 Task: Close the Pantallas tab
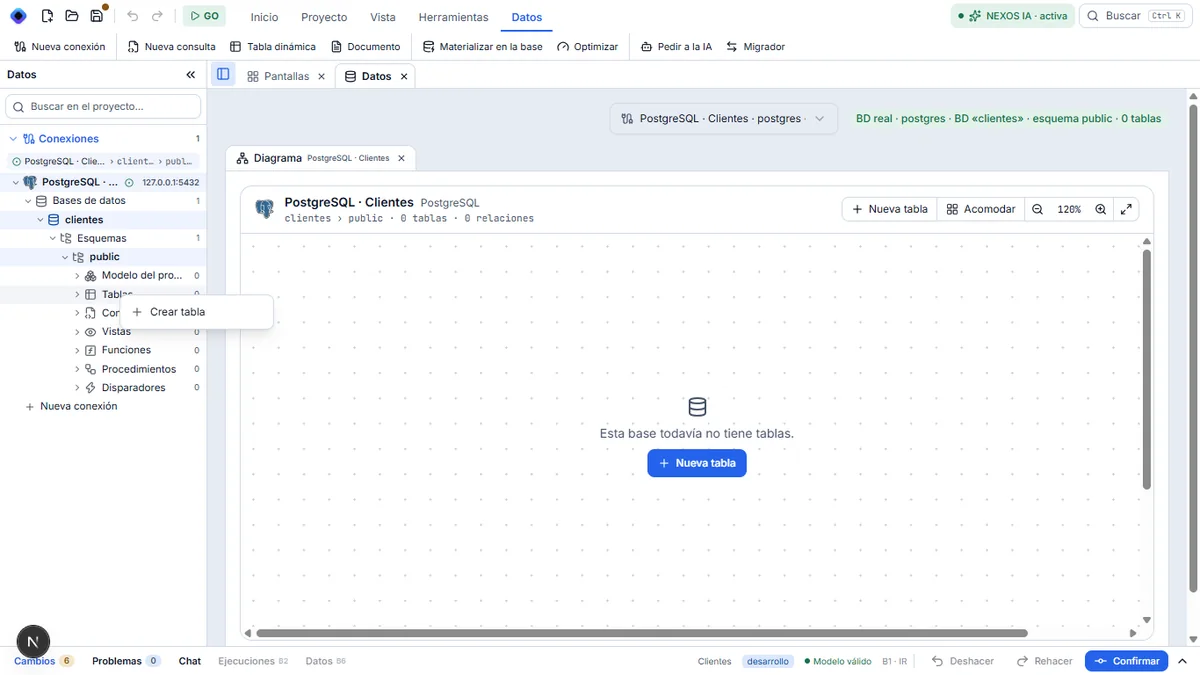(x=321, y=76)
